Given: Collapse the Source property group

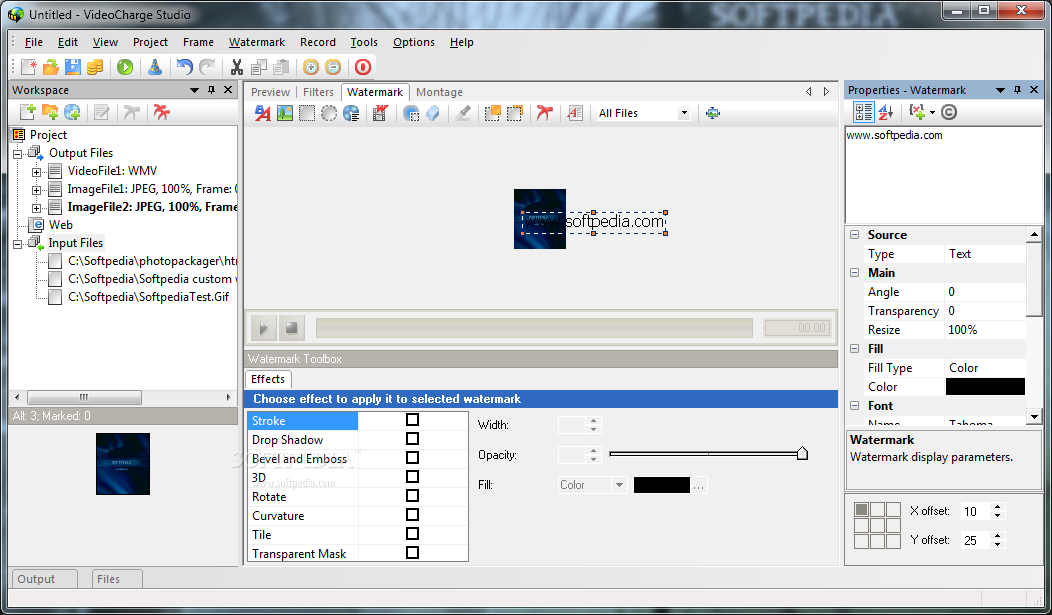Looking at the screenshot, I should (x=854, y=235).
